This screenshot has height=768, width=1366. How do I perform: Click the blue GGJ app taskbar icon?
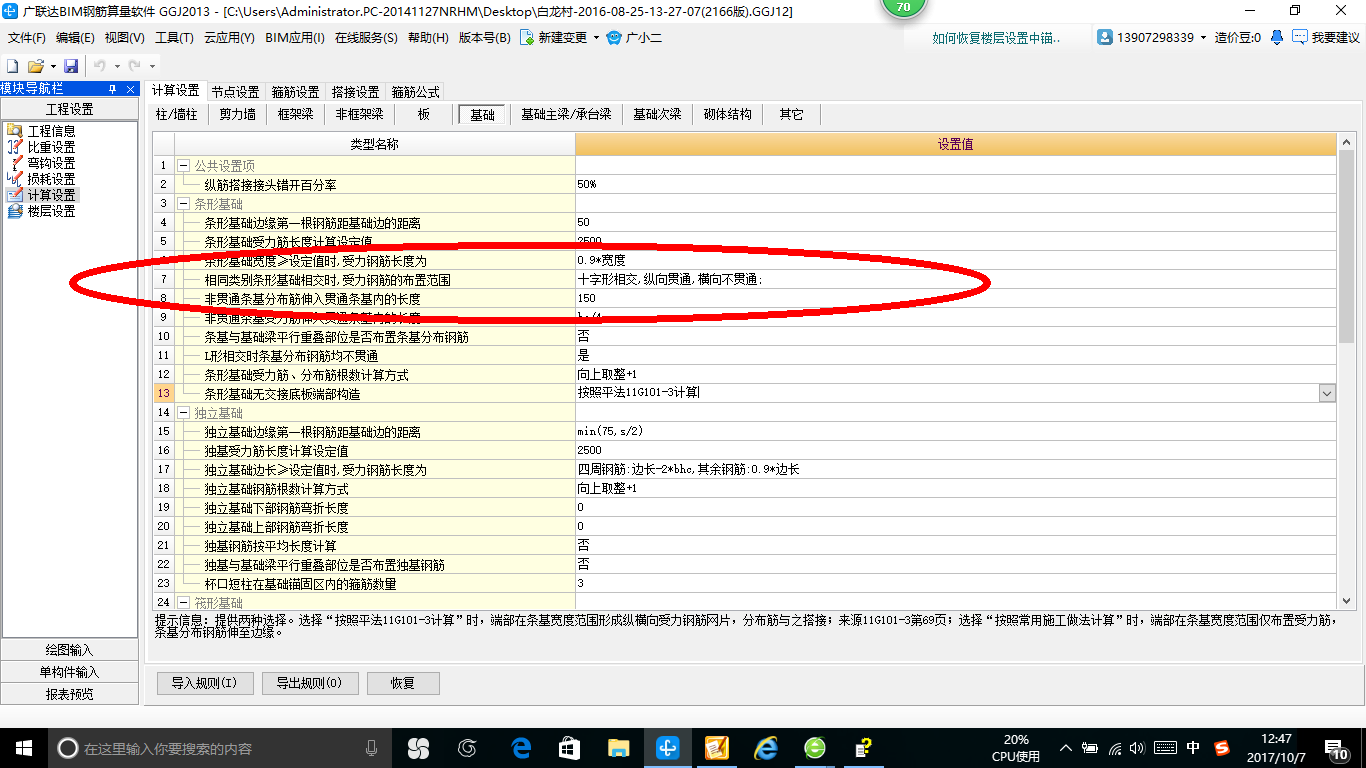point(668,748)
